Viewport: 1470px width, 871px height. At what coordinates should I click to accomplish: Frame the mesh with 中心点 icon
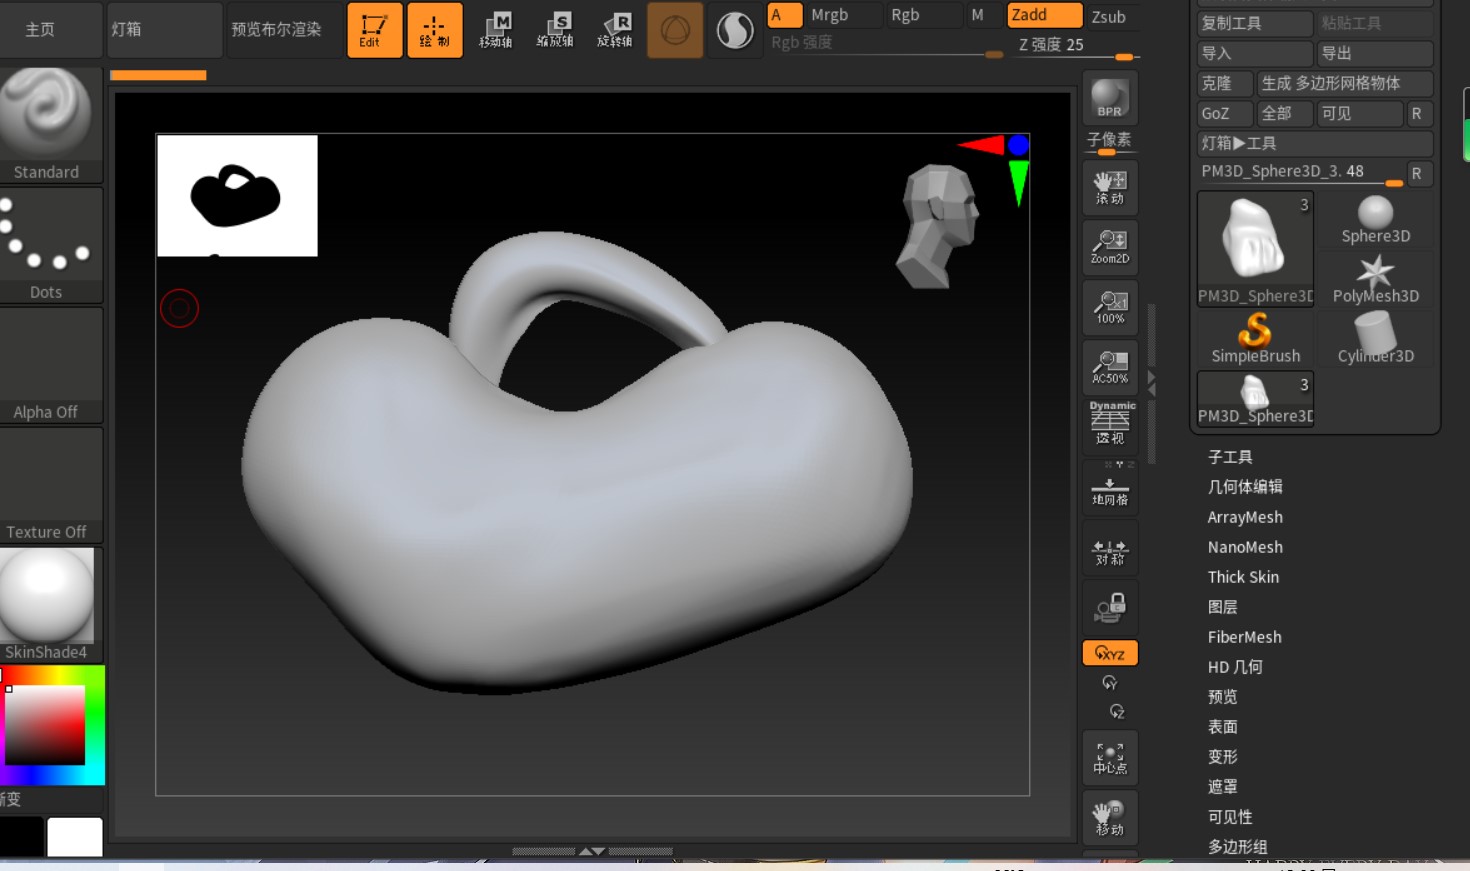click(1110, 758)
